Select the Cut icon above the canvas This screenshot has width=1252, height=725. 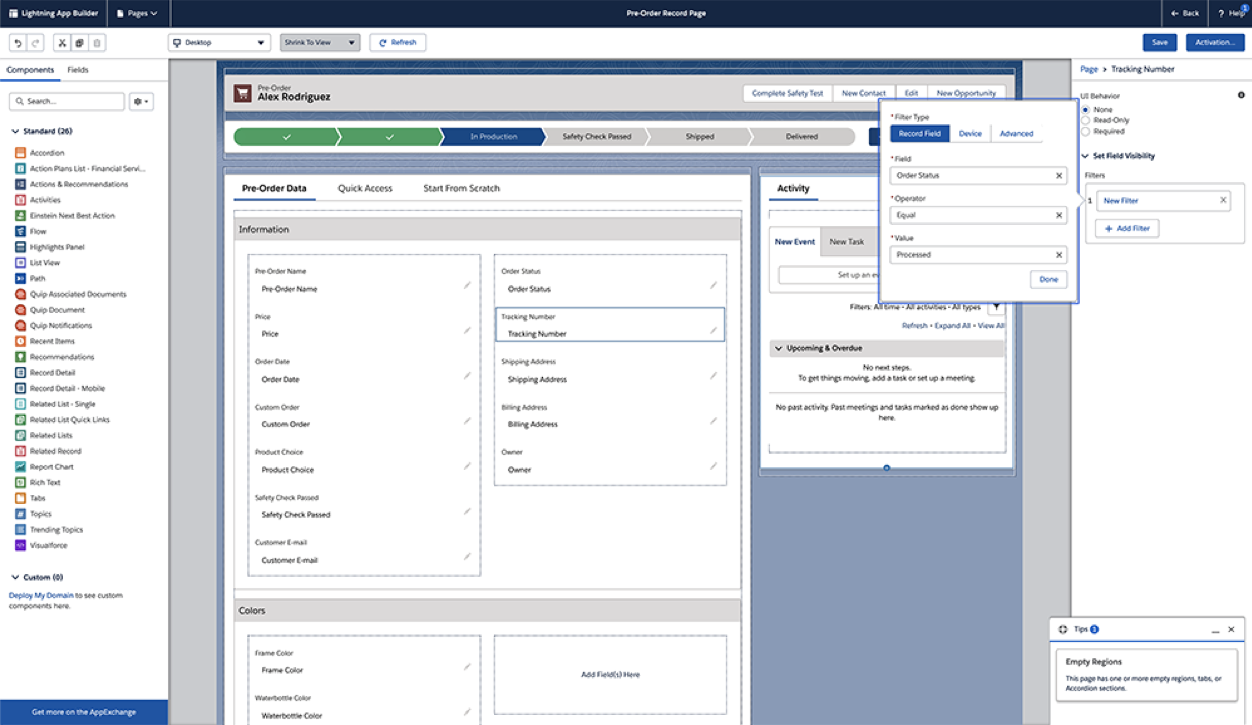(x=62, y=42)
